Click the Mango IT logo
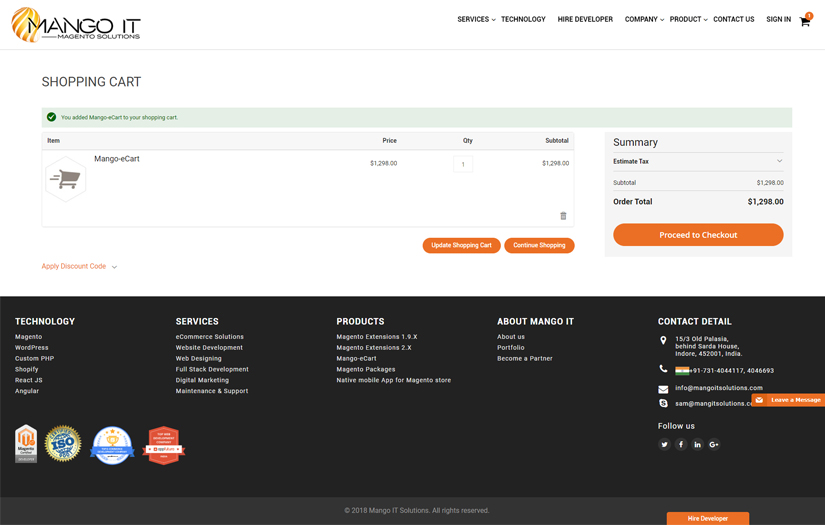825x525 pixels. click(x=76, y=24)
